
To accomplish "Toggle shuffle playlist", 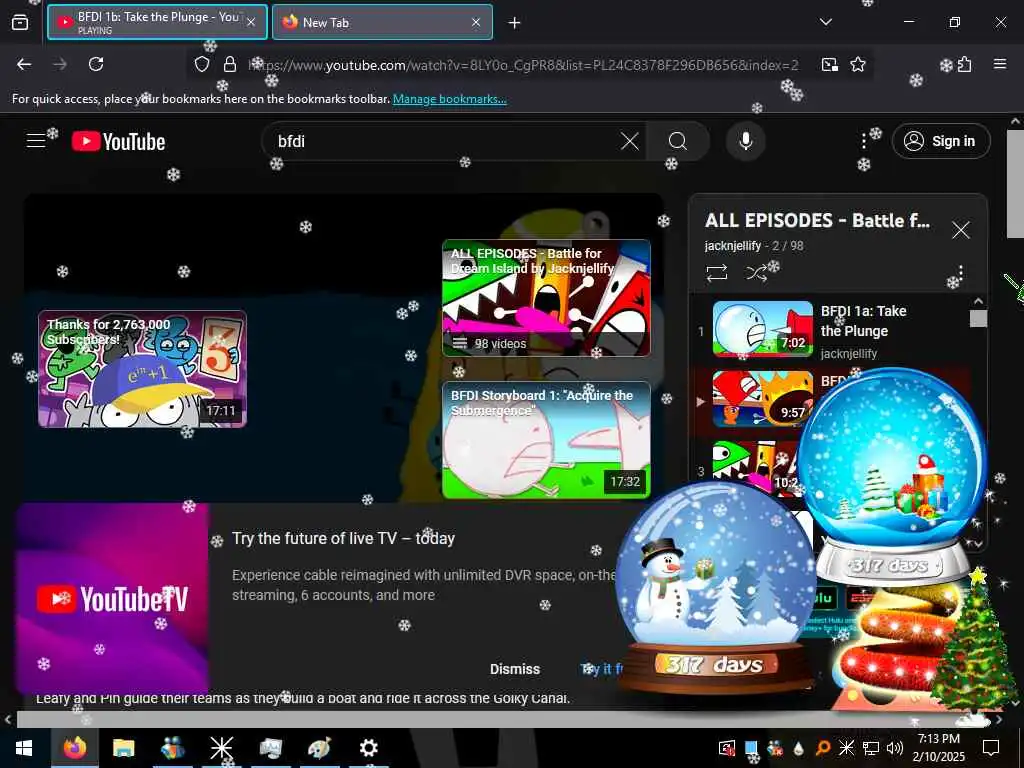I will [756, 272].
